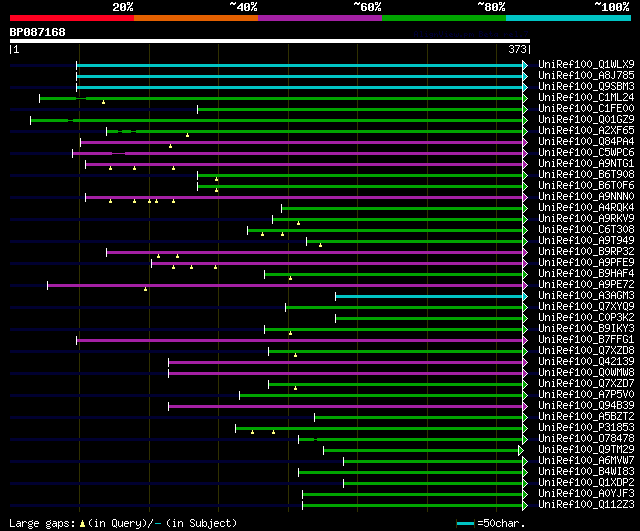Image resolution: width=640 pixels, height=531 pixels.
Task: Click the cyan 50char scale bar
Action: pos(465,523)
